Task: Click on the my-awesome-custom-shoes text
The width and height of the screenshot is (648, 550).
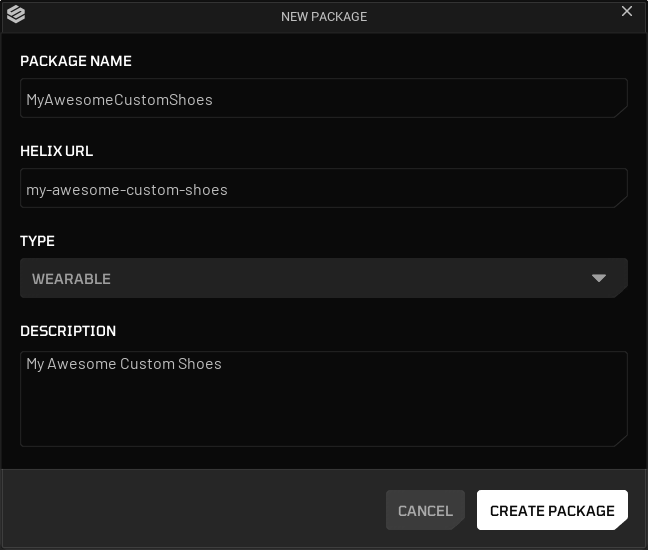Action: pos(127,190)
